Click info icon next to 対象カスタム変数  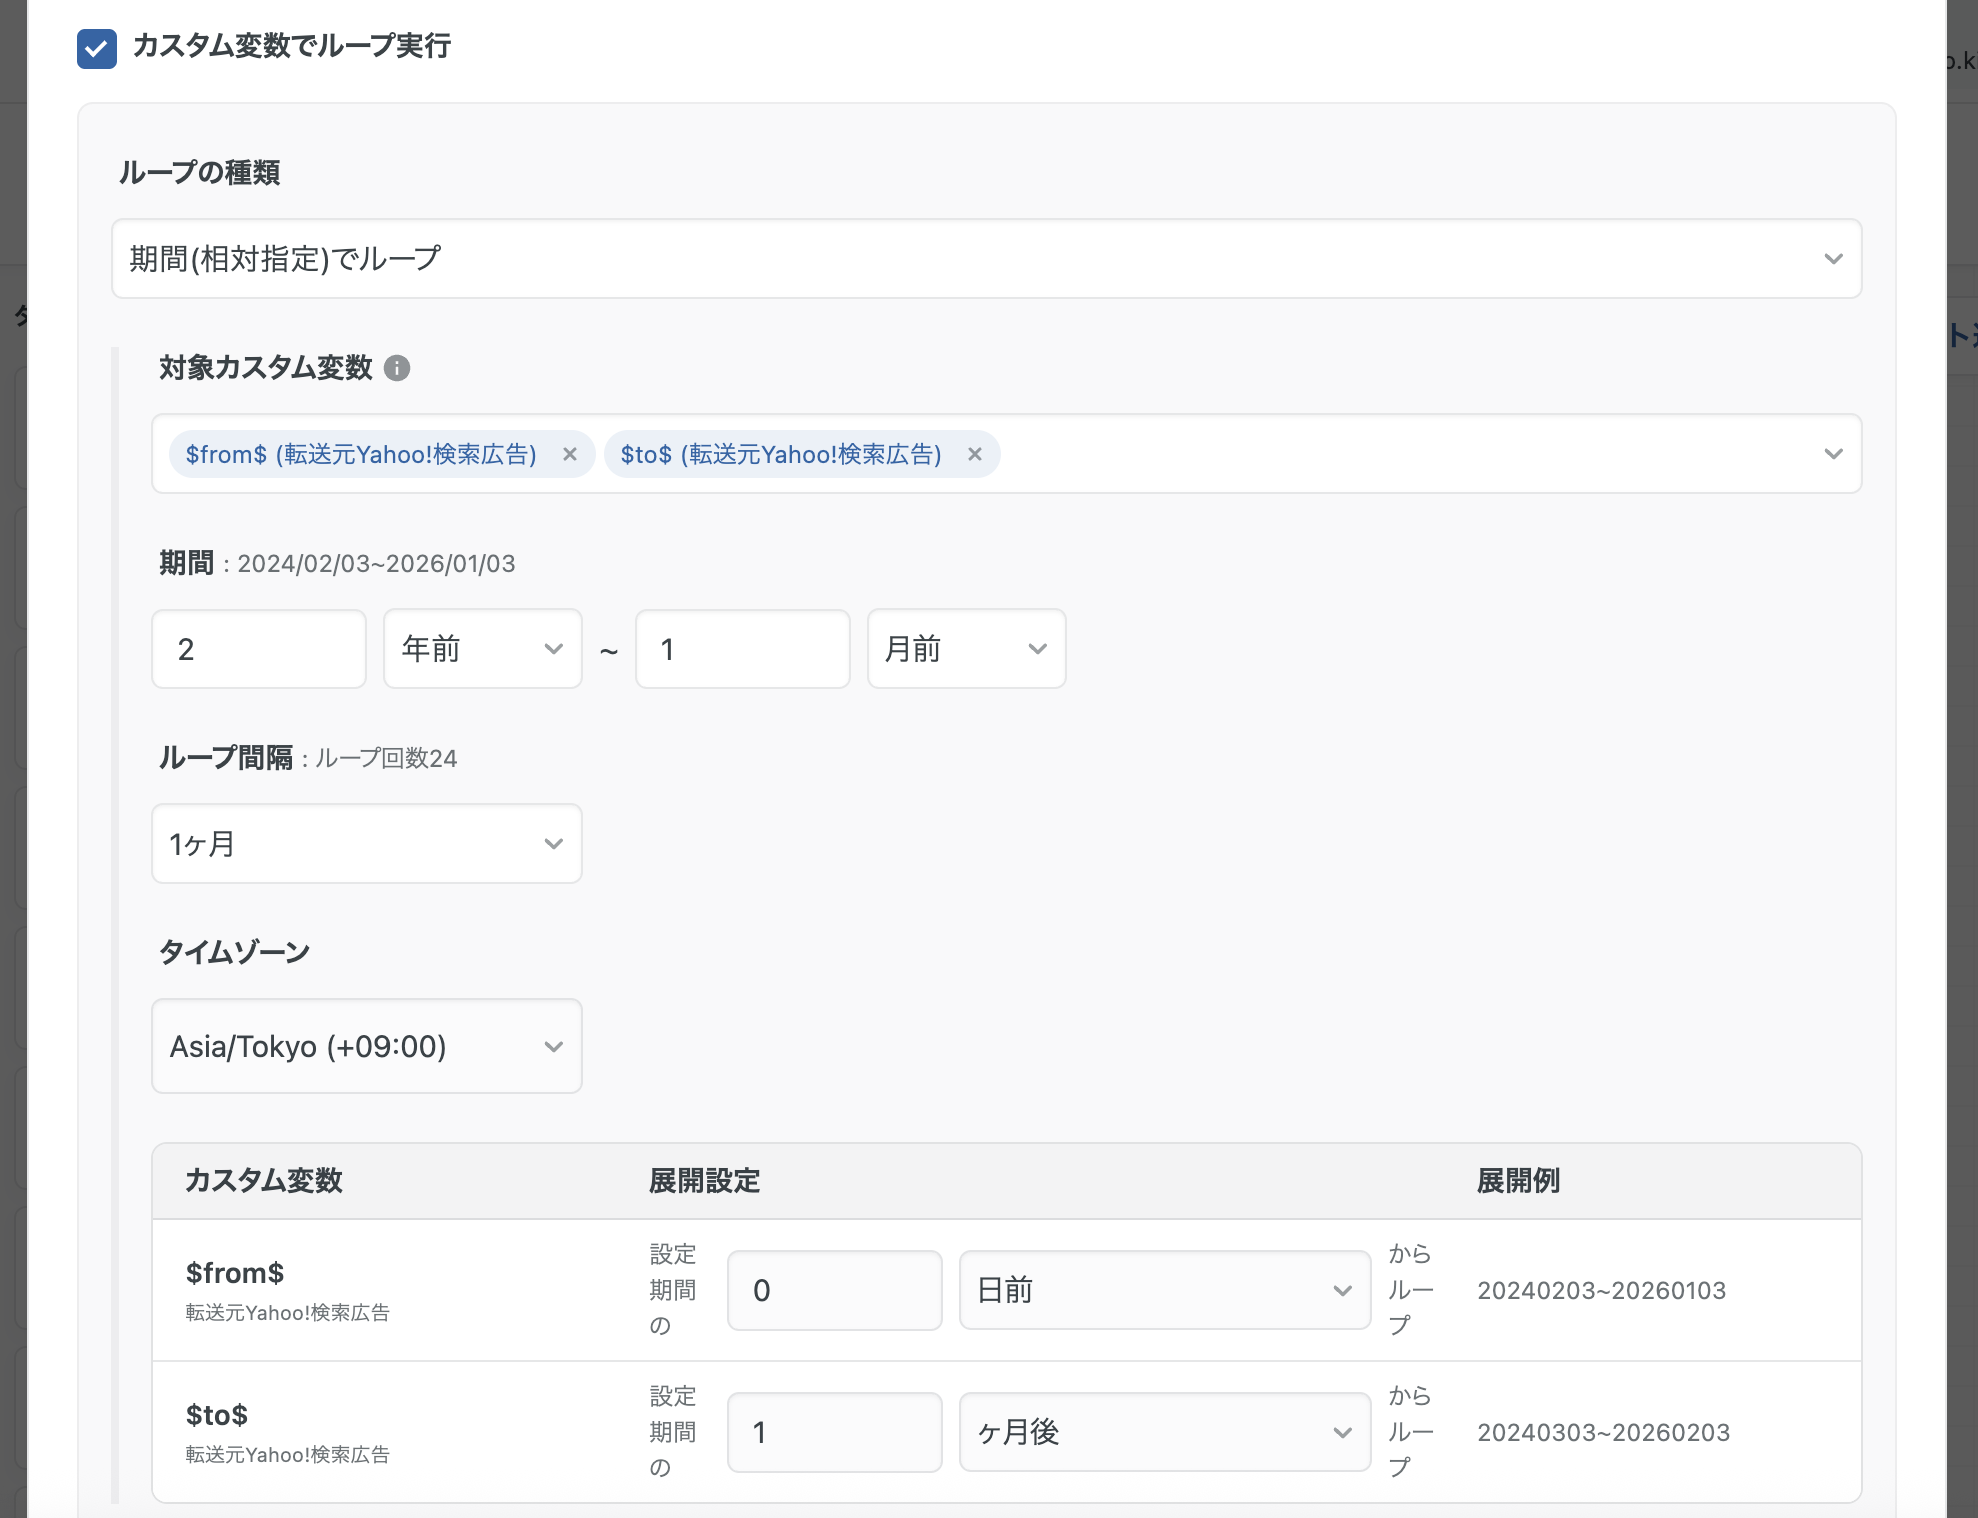pos(397,369)
